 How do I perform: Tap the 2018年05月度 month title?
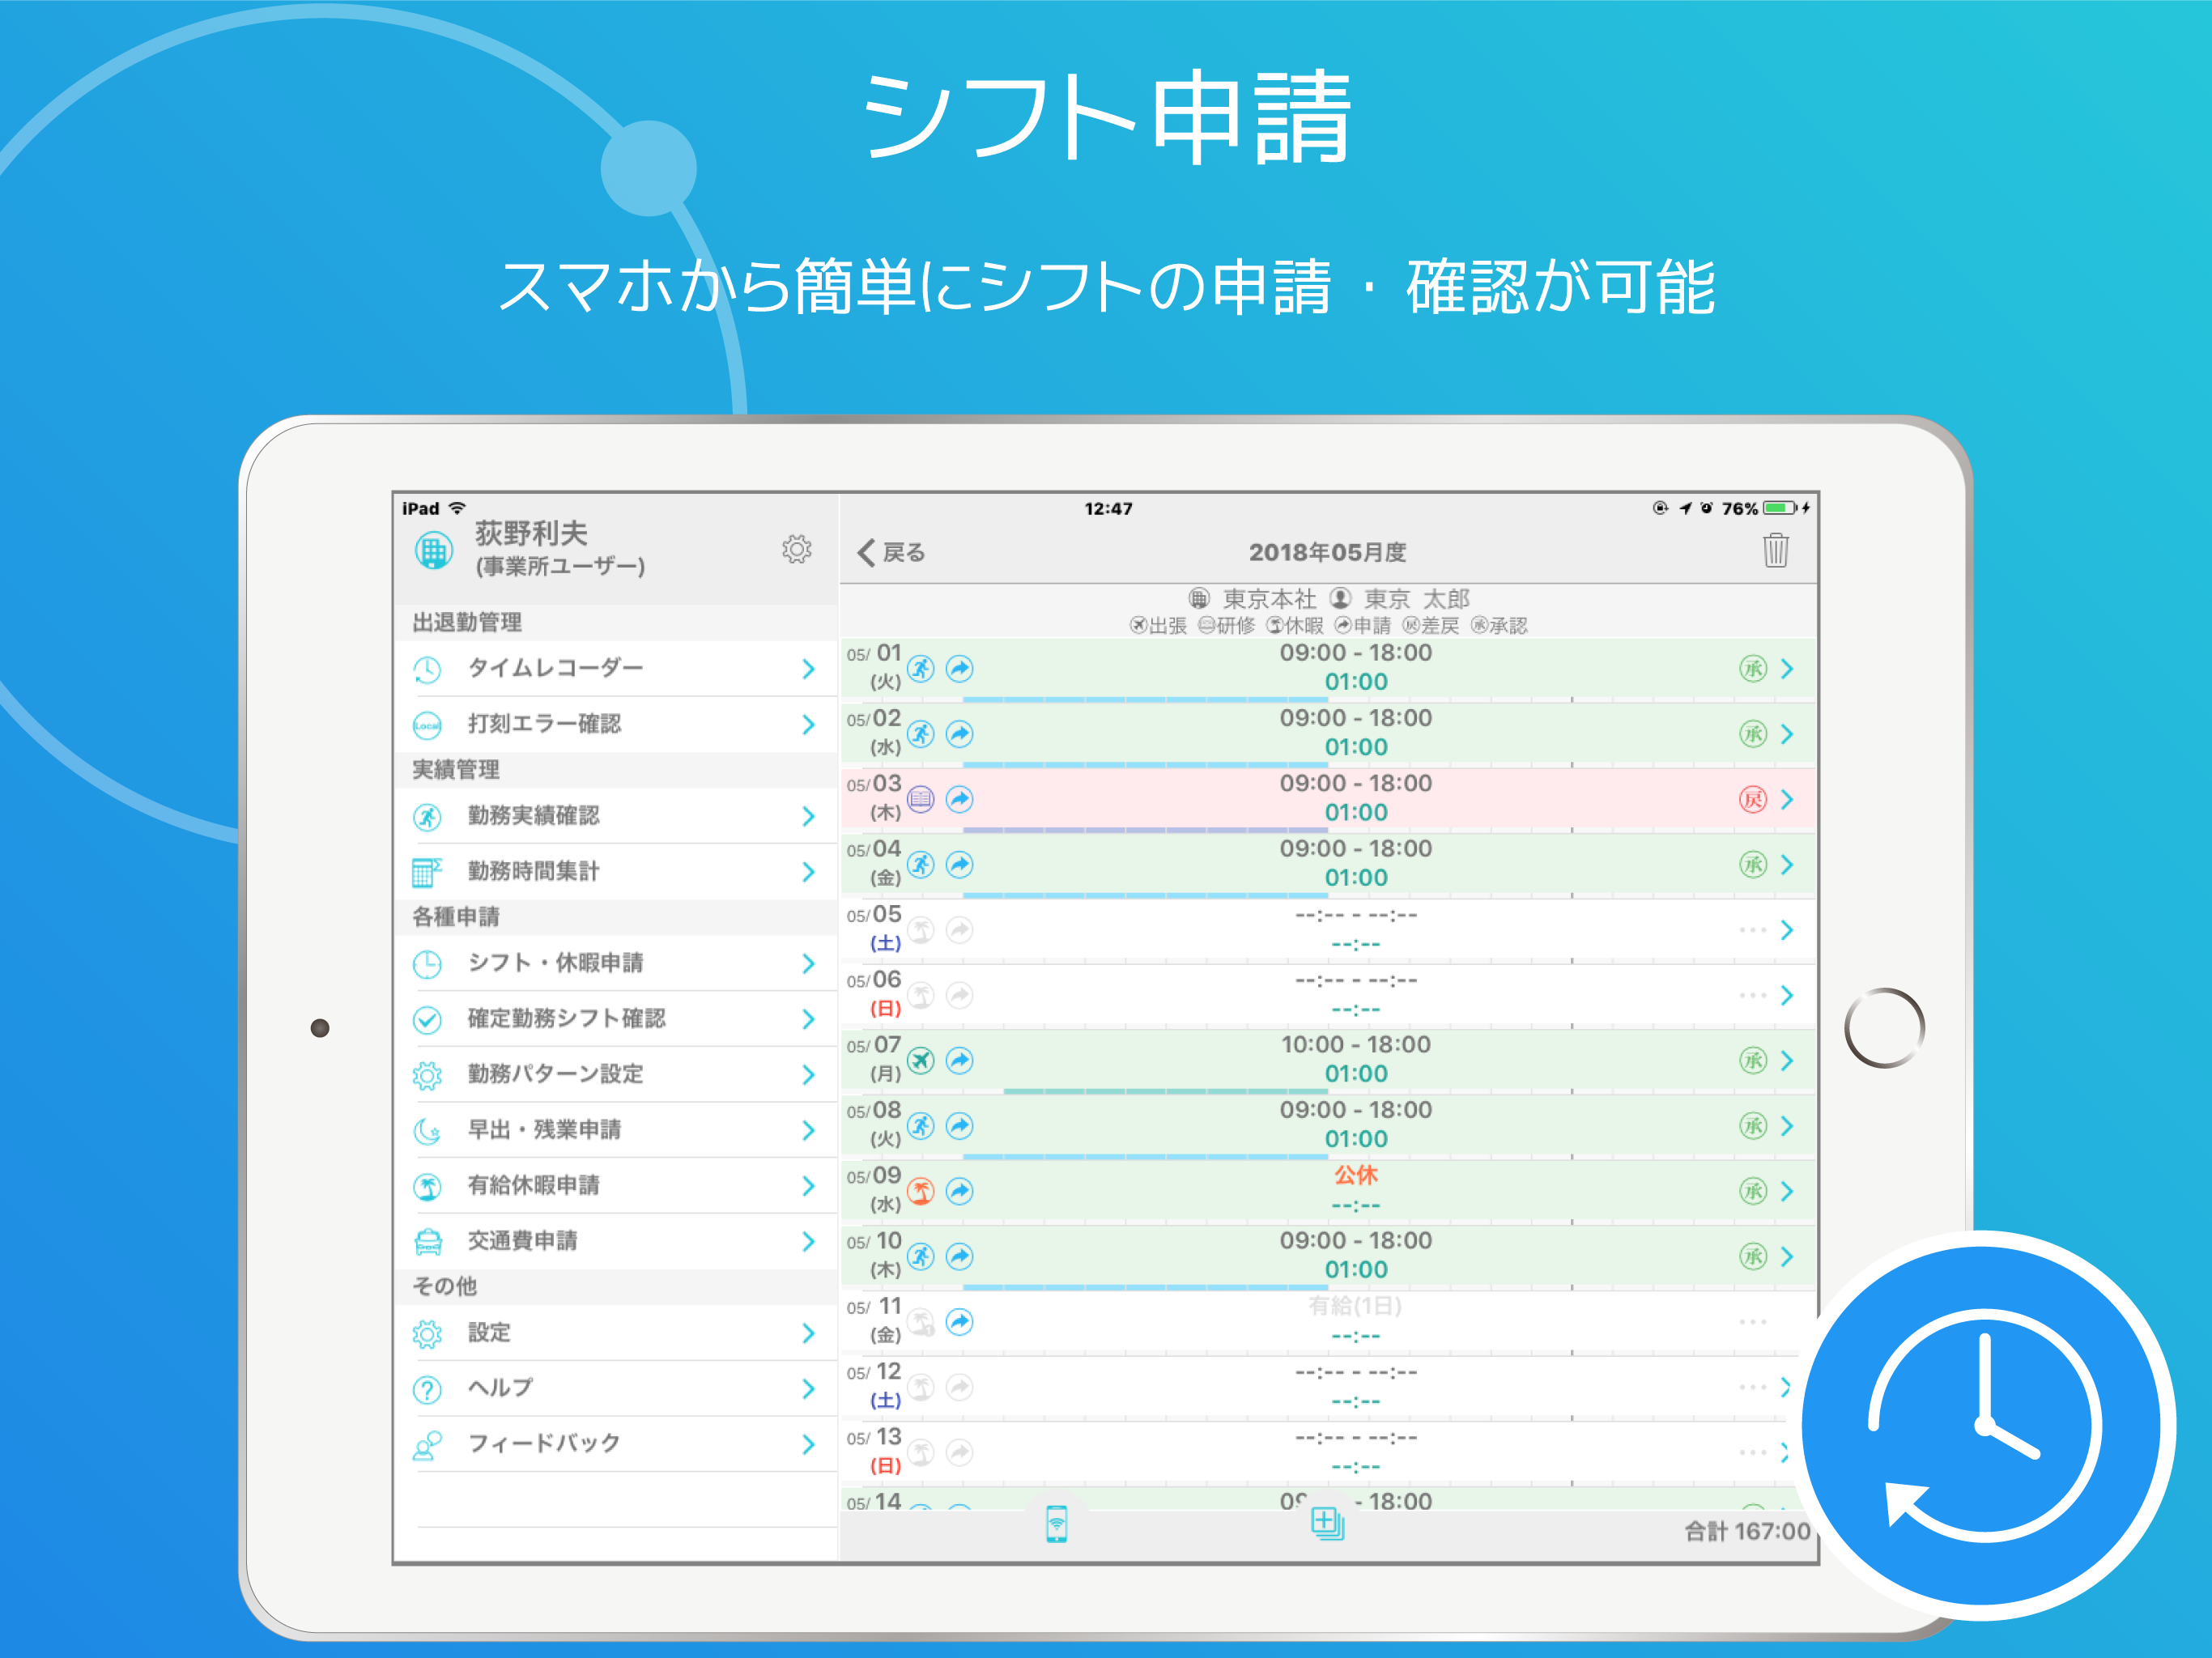tap(1327, 552)
